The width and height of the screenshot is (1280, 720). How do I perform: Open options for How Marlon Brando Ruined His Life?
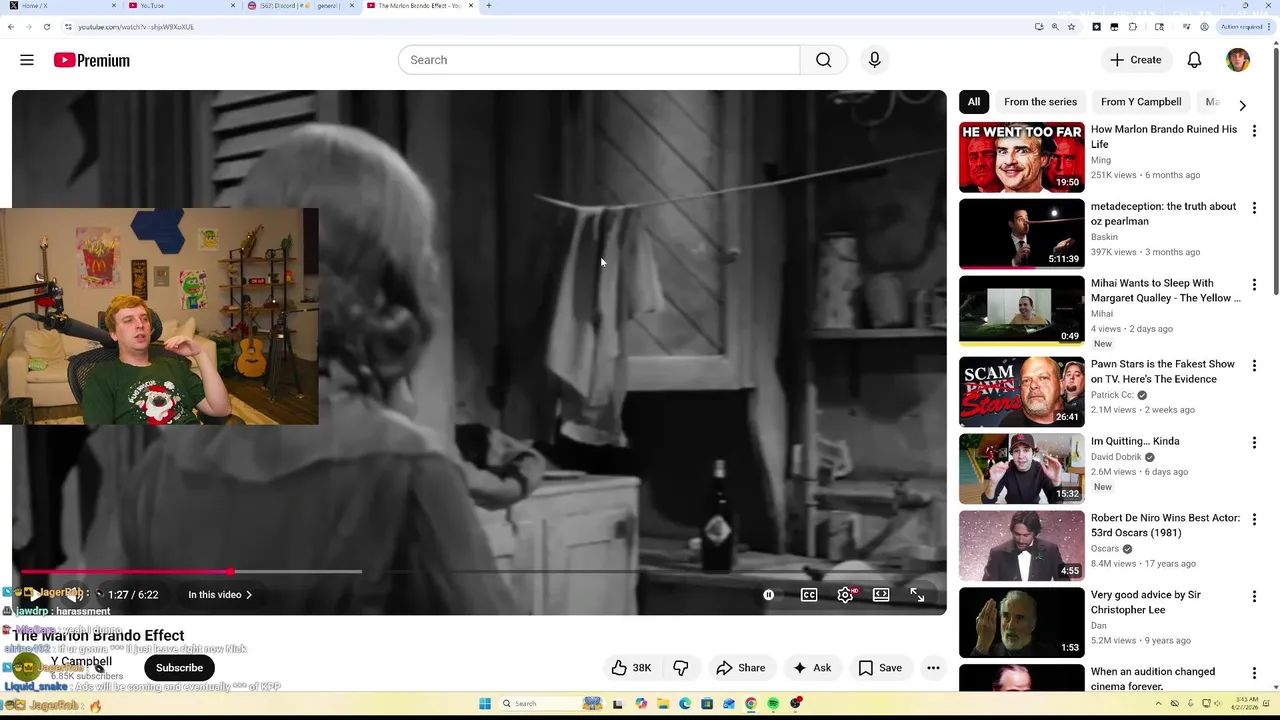1254,131
